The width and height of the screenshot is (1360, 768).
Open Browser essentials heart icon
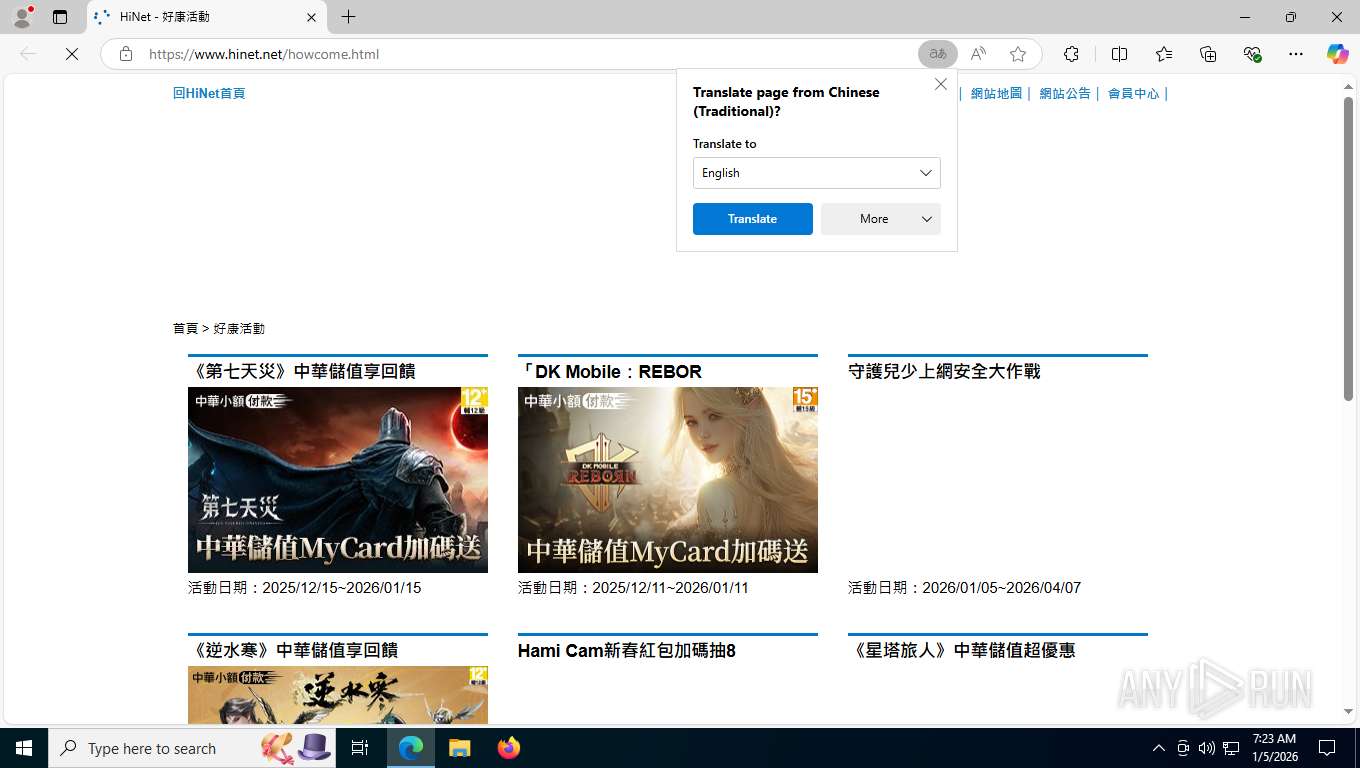pyautogui.click(x=1252, y=54)
